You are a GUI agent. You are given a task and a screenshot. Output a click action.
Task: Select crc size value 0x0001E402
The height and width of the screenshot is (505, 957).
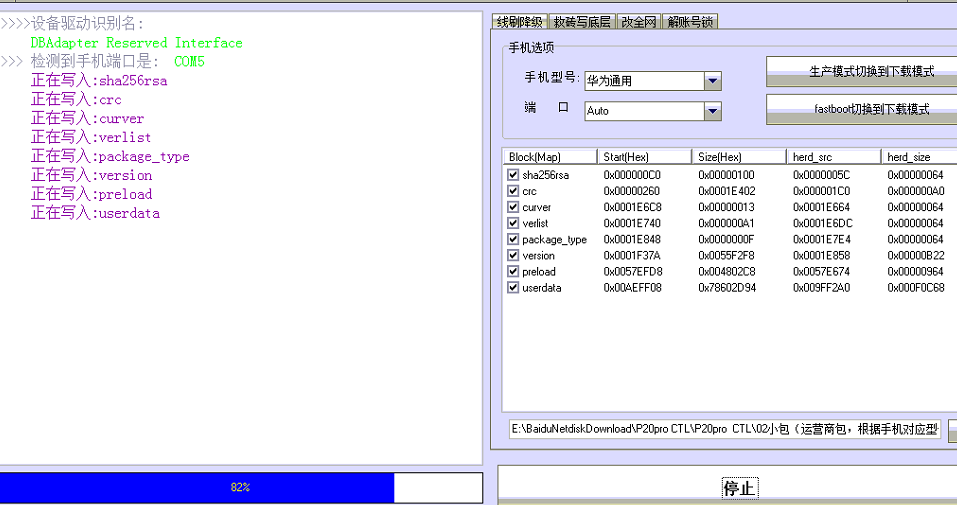(726, 191)
